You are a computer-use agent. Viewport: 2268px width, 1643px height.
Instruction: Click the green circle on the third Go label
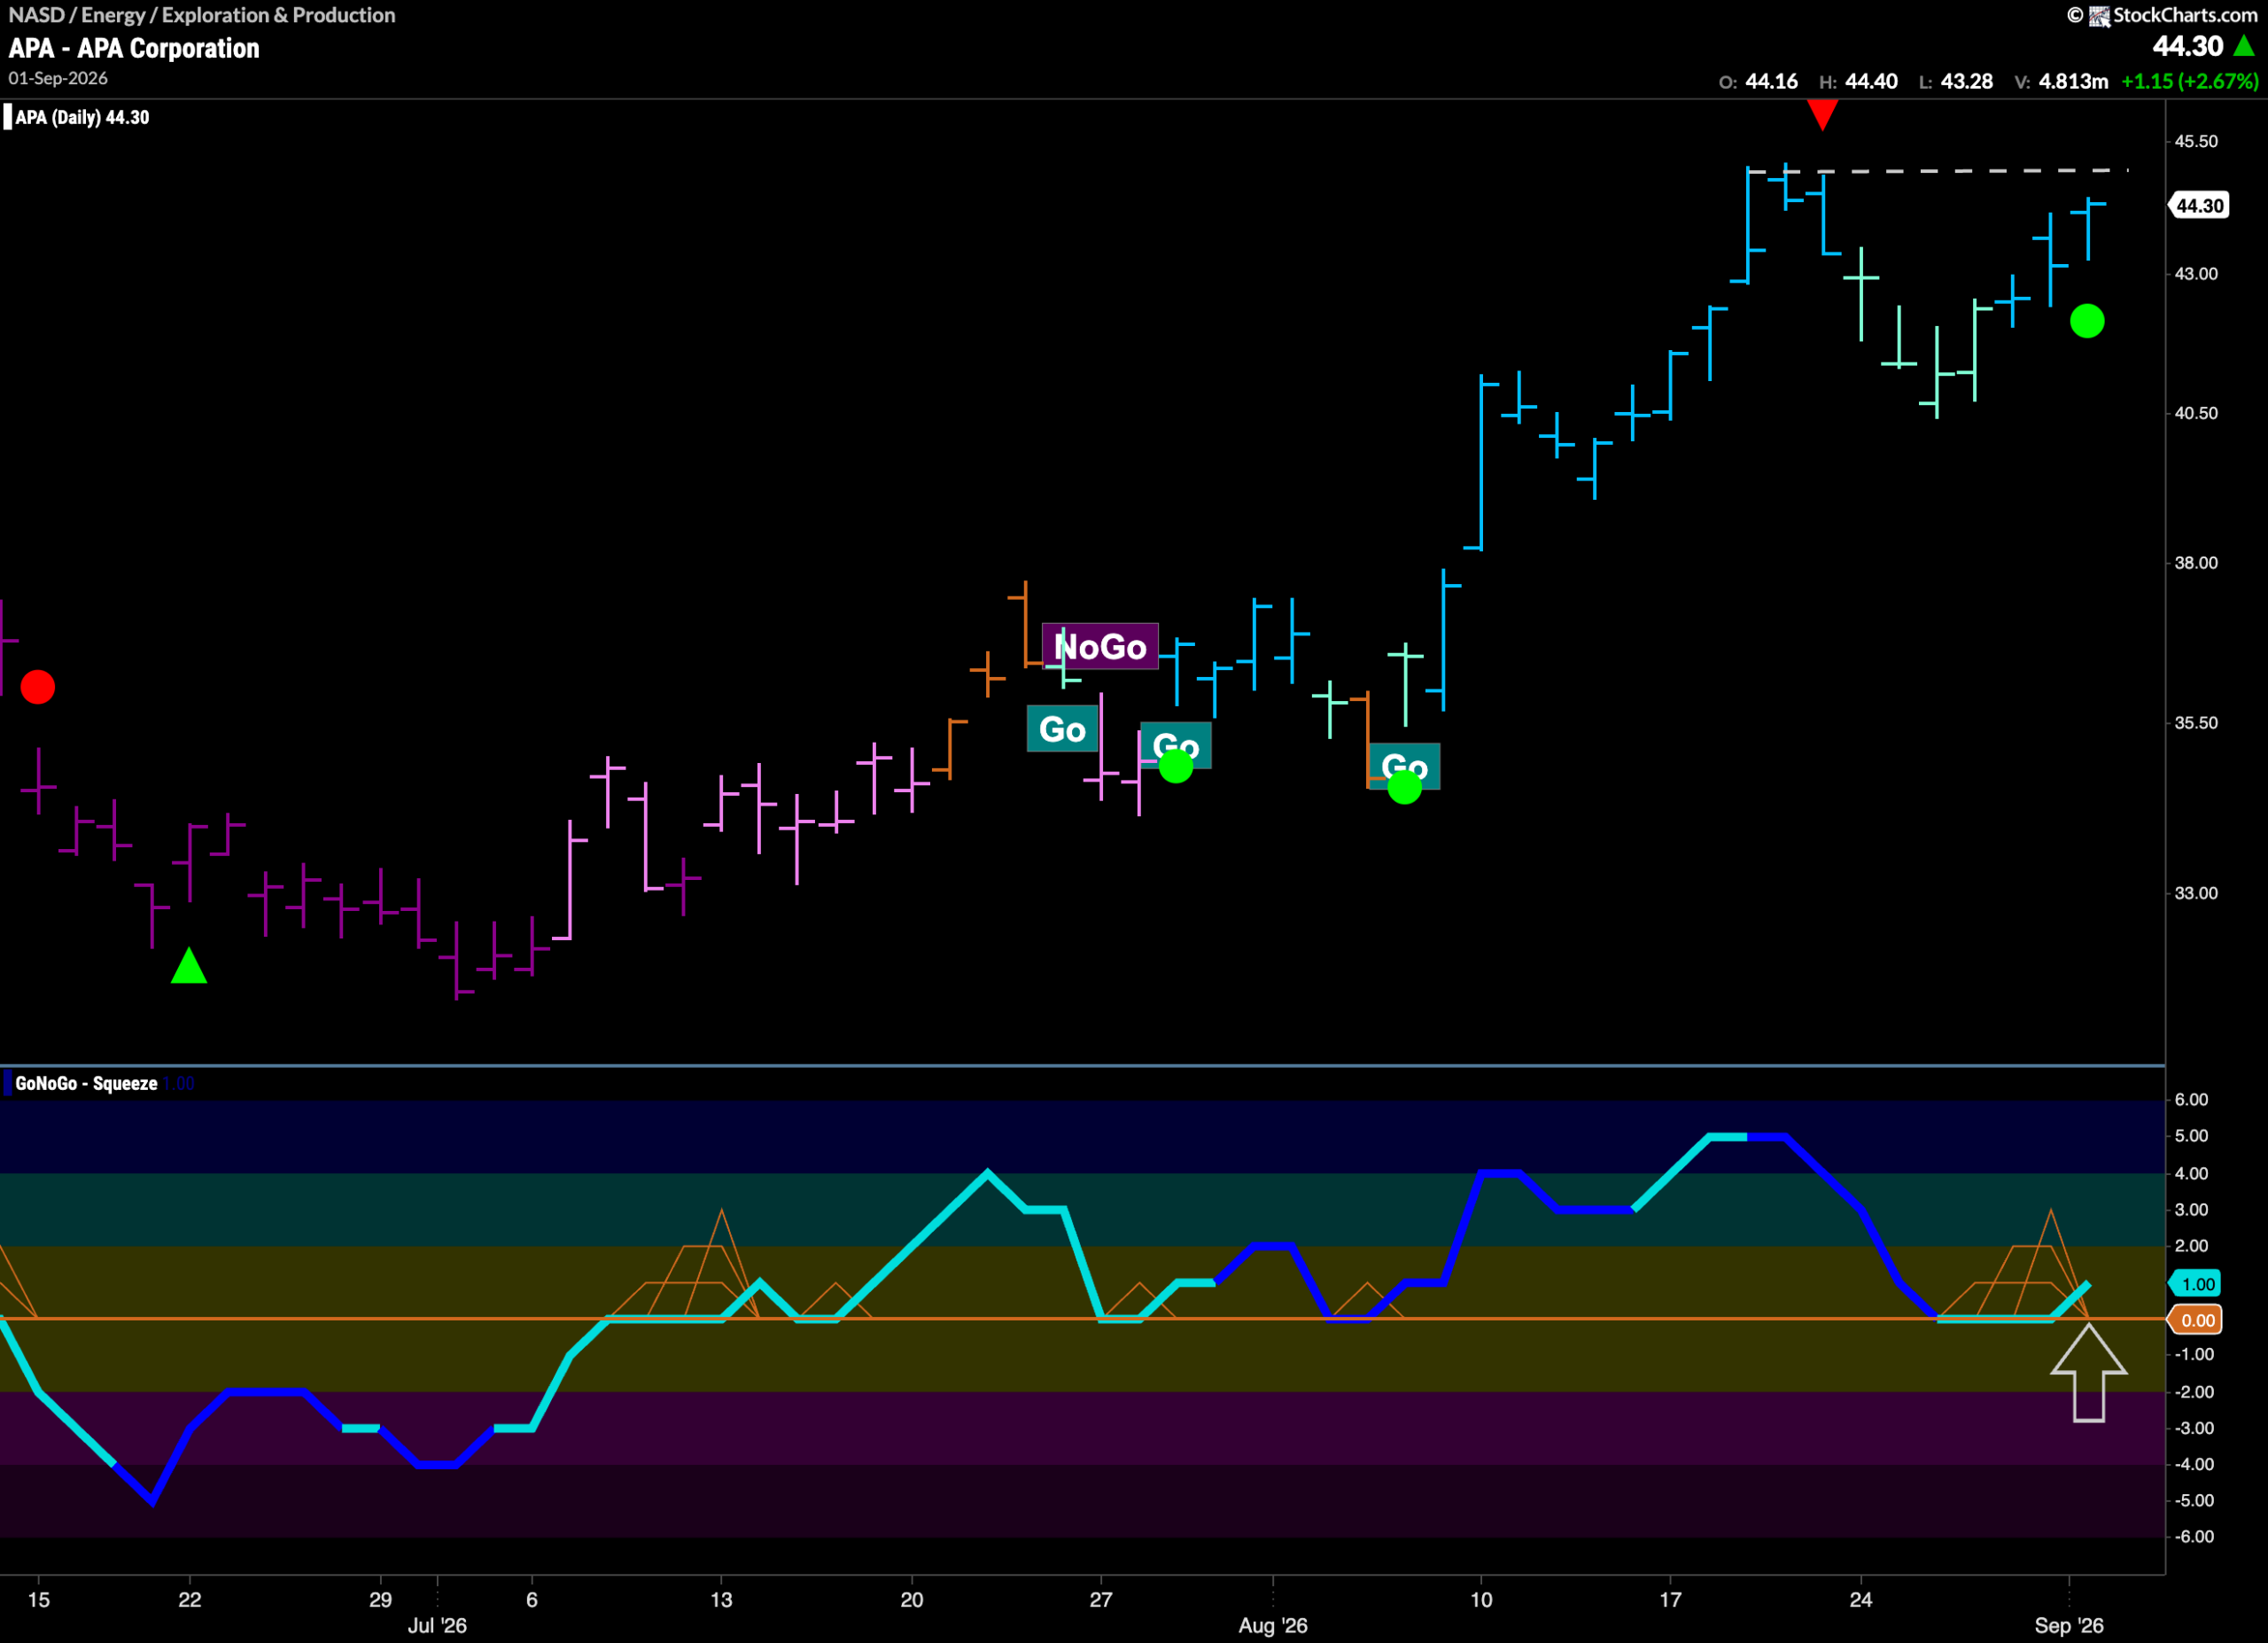point(1404,787)
